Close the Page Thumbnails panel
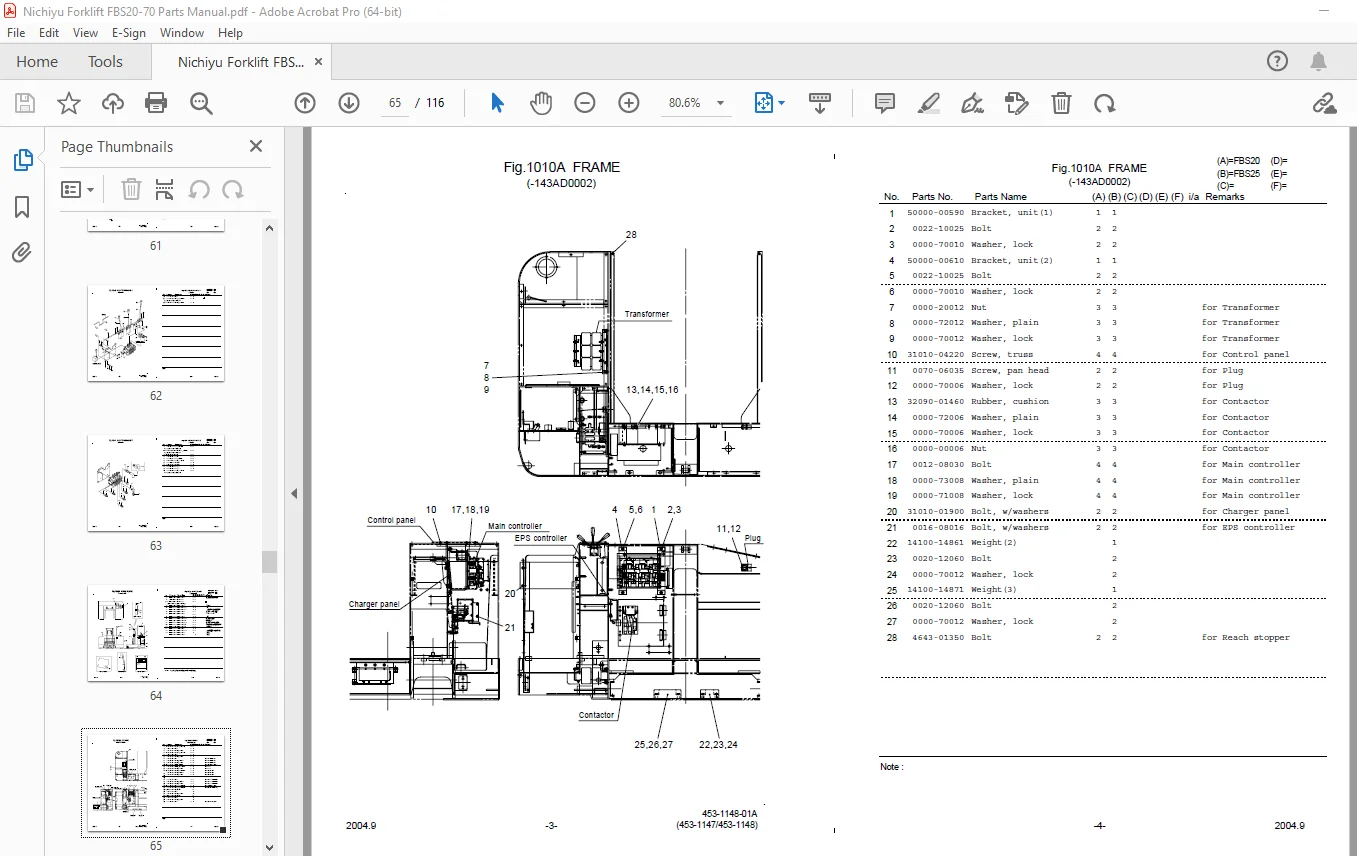This screenshot has width=1357, height=856. [256, 146]
